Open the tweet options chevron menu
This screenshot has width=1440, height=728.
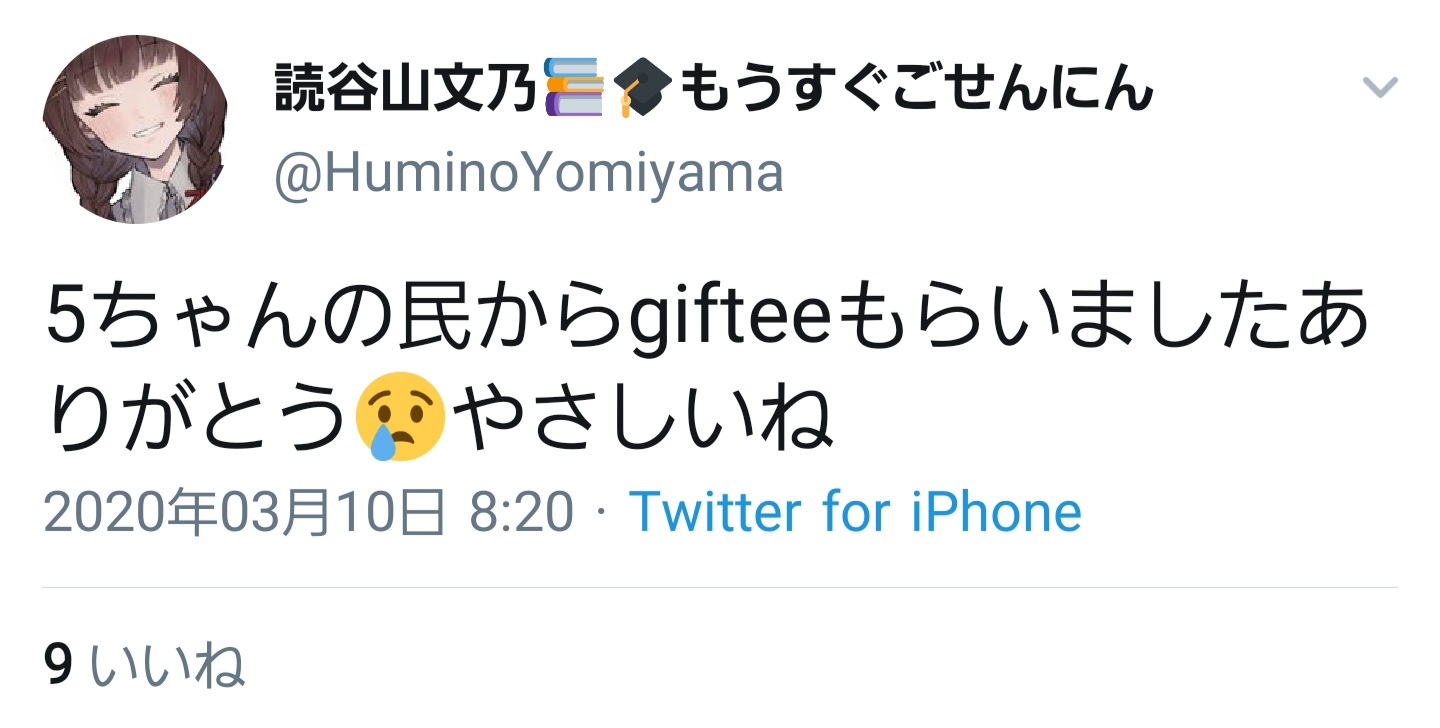[x=1380, y=89]
